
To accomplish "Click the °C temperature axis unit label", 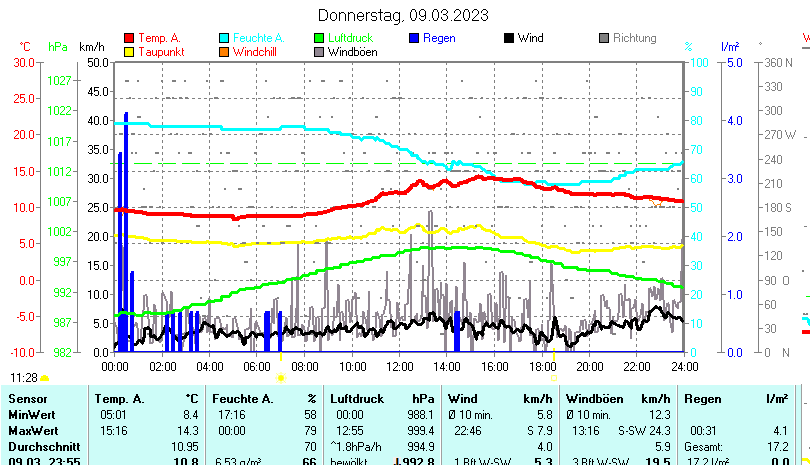I will (x=25, y=47).
